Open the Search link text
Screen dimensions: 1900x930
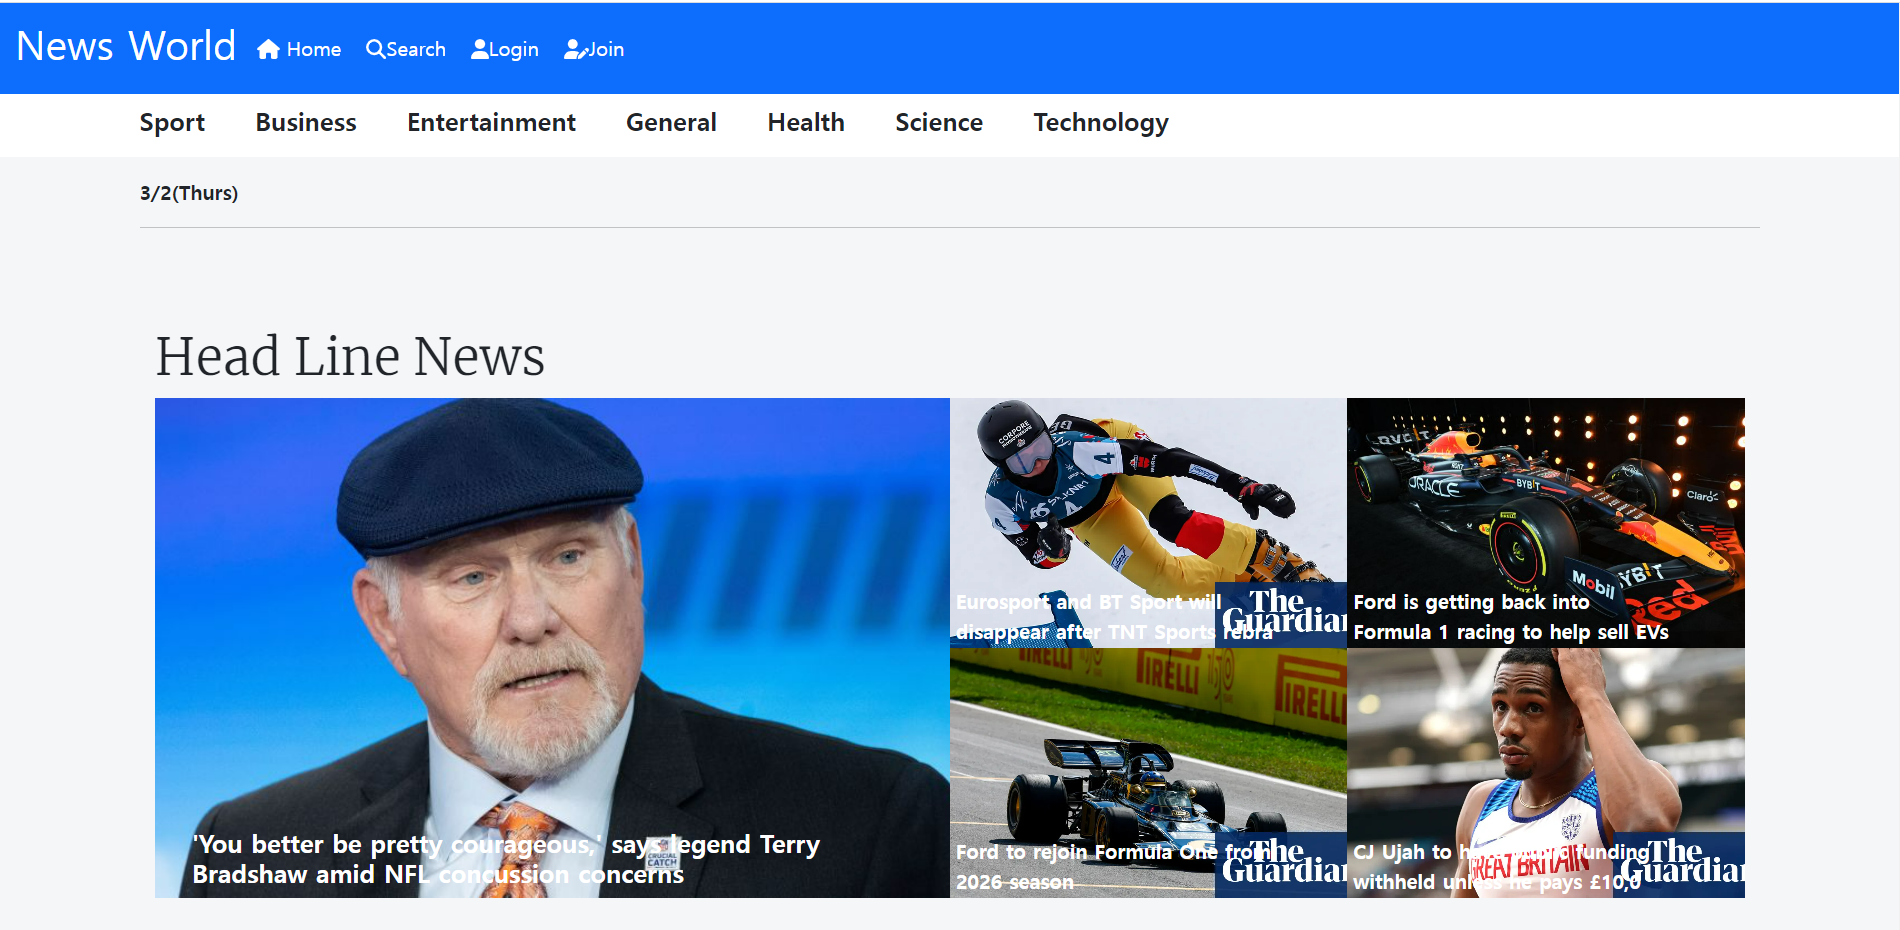[416, 49]
